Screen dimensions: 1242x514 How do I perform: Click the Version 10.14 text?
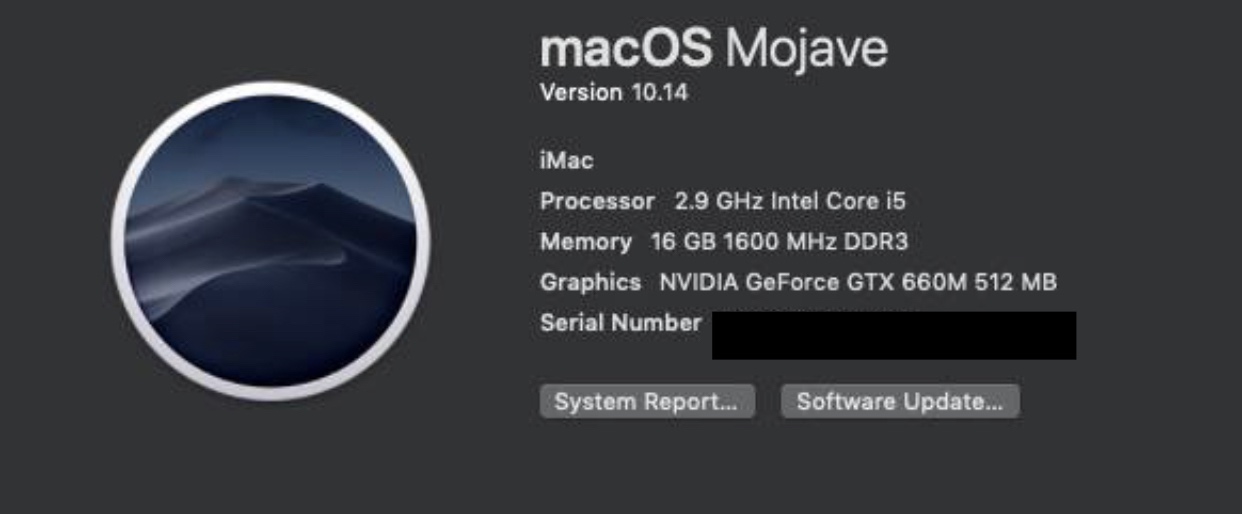click(x=614, y=93)
